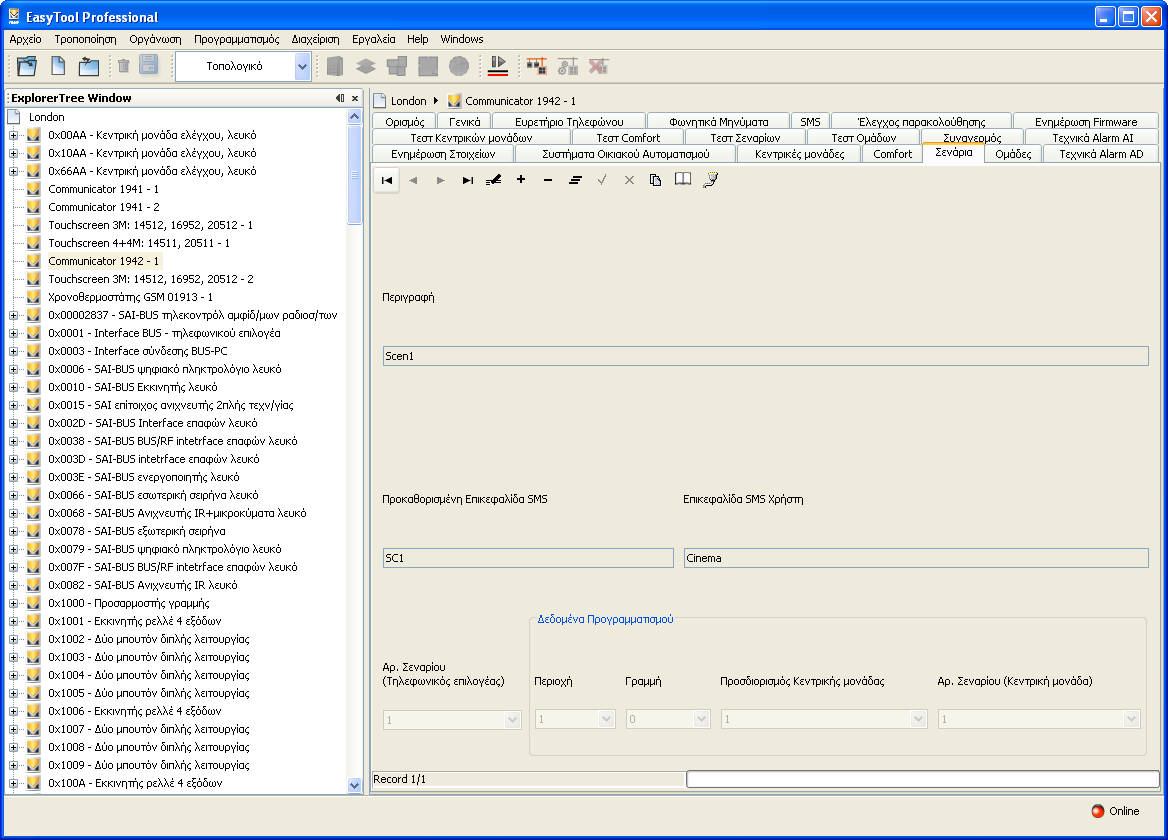The width and height of the screenshot is (1168, 840).
Task: Open the Αρ. Σεναρίου (Τηλεφωνικός επιλογέας) dropdown
Action: pos(512,719)
